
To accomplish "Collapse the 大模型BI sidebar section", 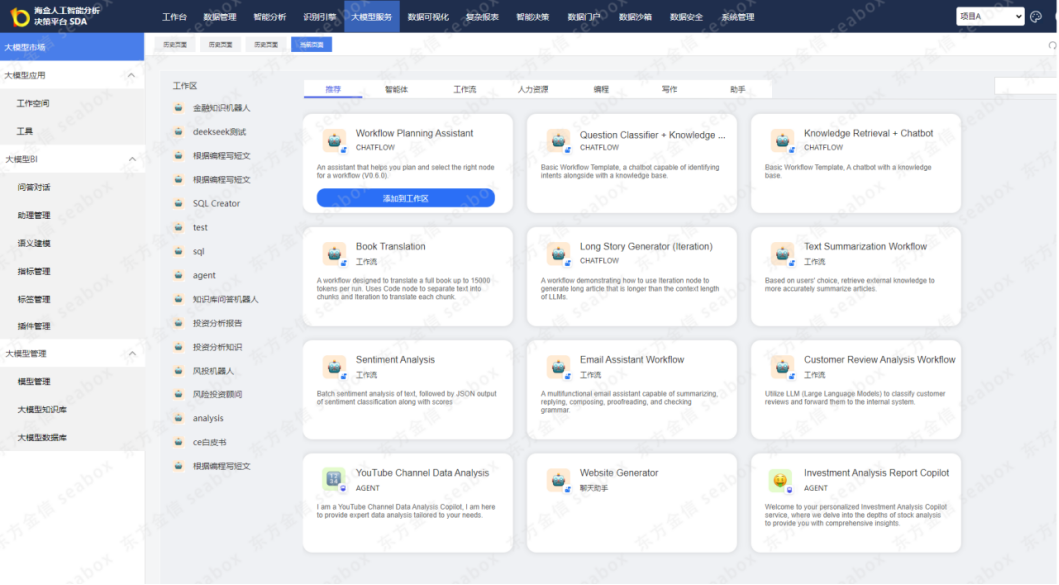I will coord(132,159).
